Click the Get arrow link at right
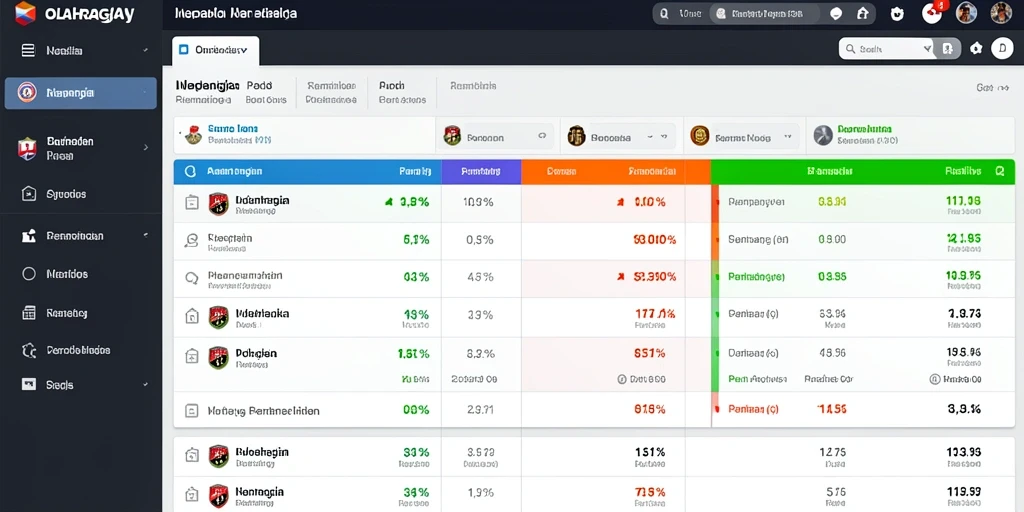The width and height of the screenshot is (1024, 512). 993,88
